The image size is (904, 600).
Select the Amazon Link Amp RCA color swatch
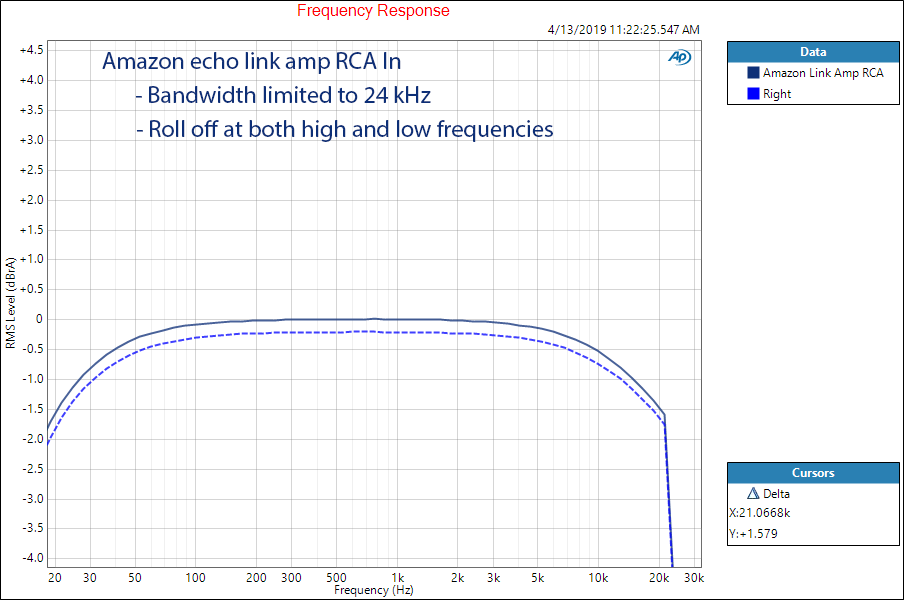click(753, 73)
